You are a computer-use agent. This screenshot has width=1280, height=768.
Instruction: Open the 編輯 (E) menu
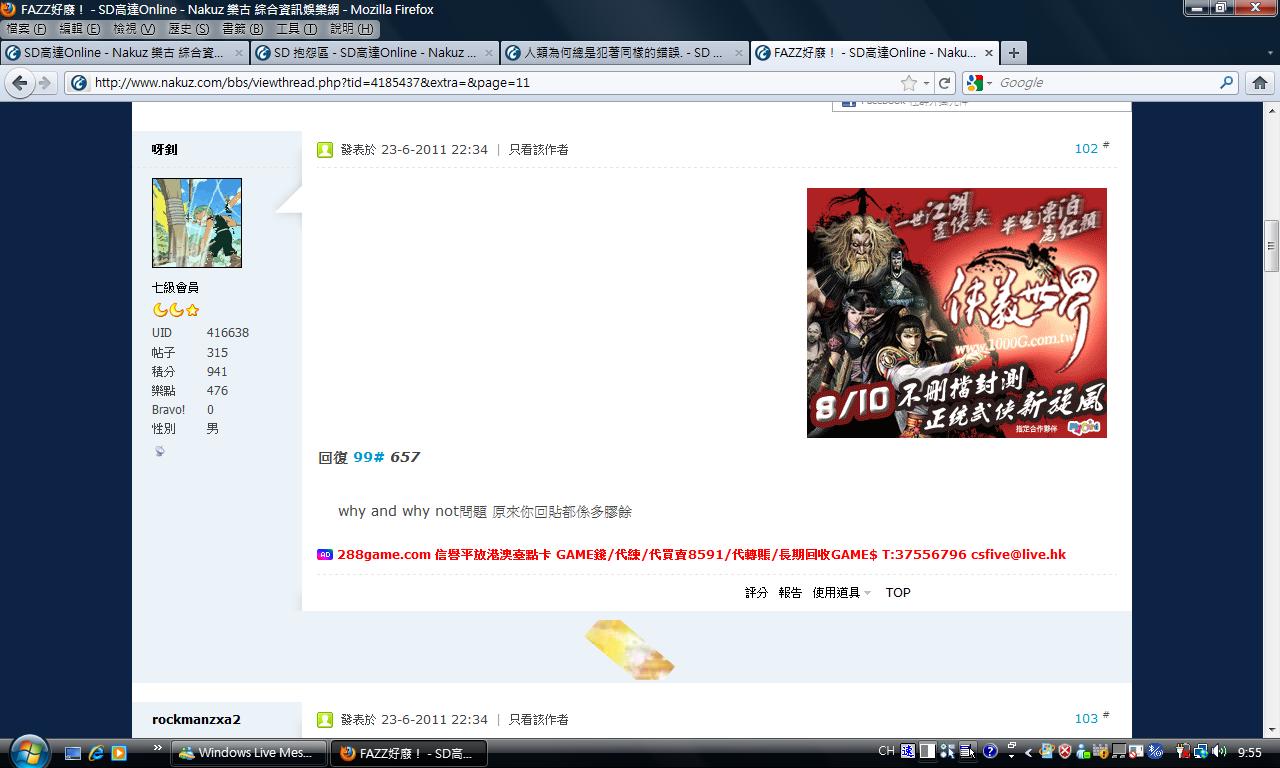coord(80,29)
